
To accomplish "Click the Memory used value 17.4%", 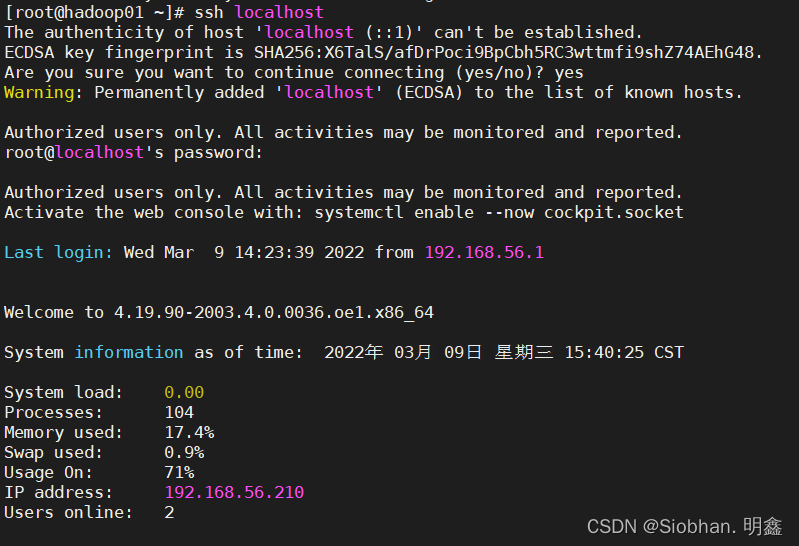I will 189,432.
